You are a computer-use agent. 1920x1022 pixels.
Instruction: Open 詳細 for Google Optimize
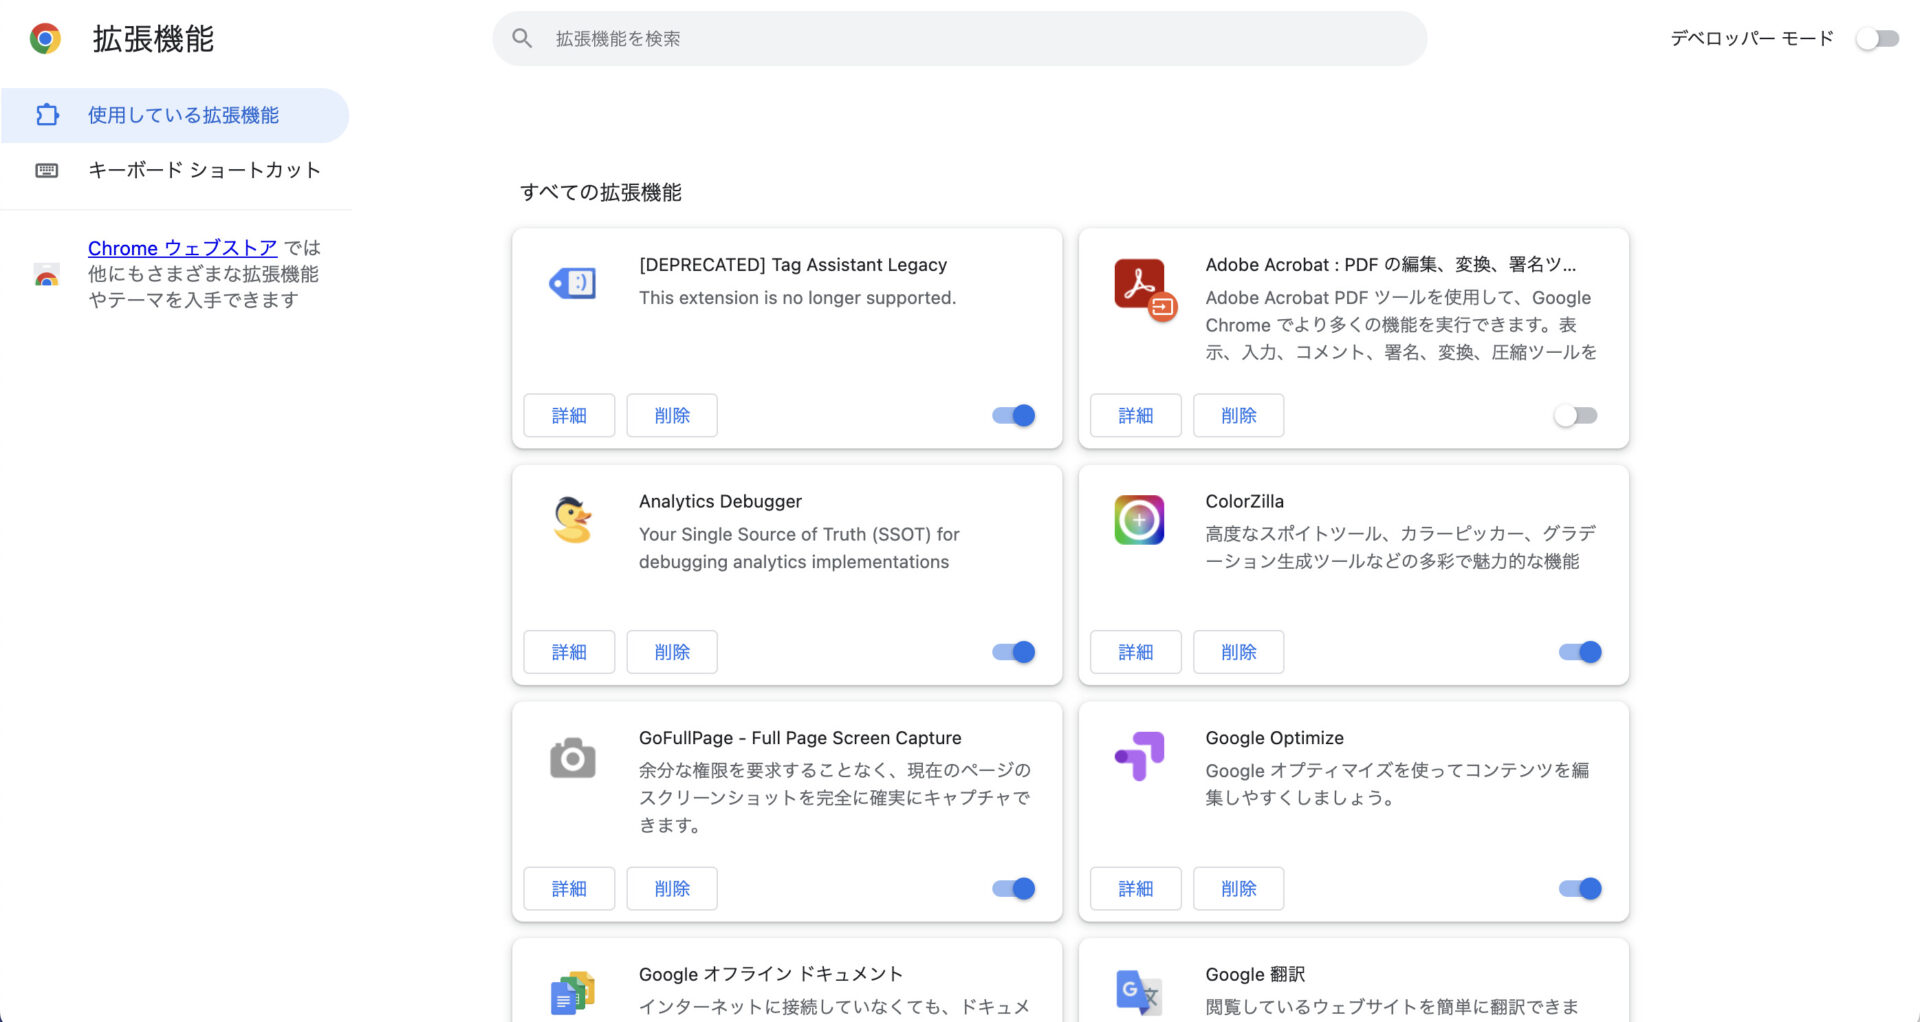coord(1136,888)
